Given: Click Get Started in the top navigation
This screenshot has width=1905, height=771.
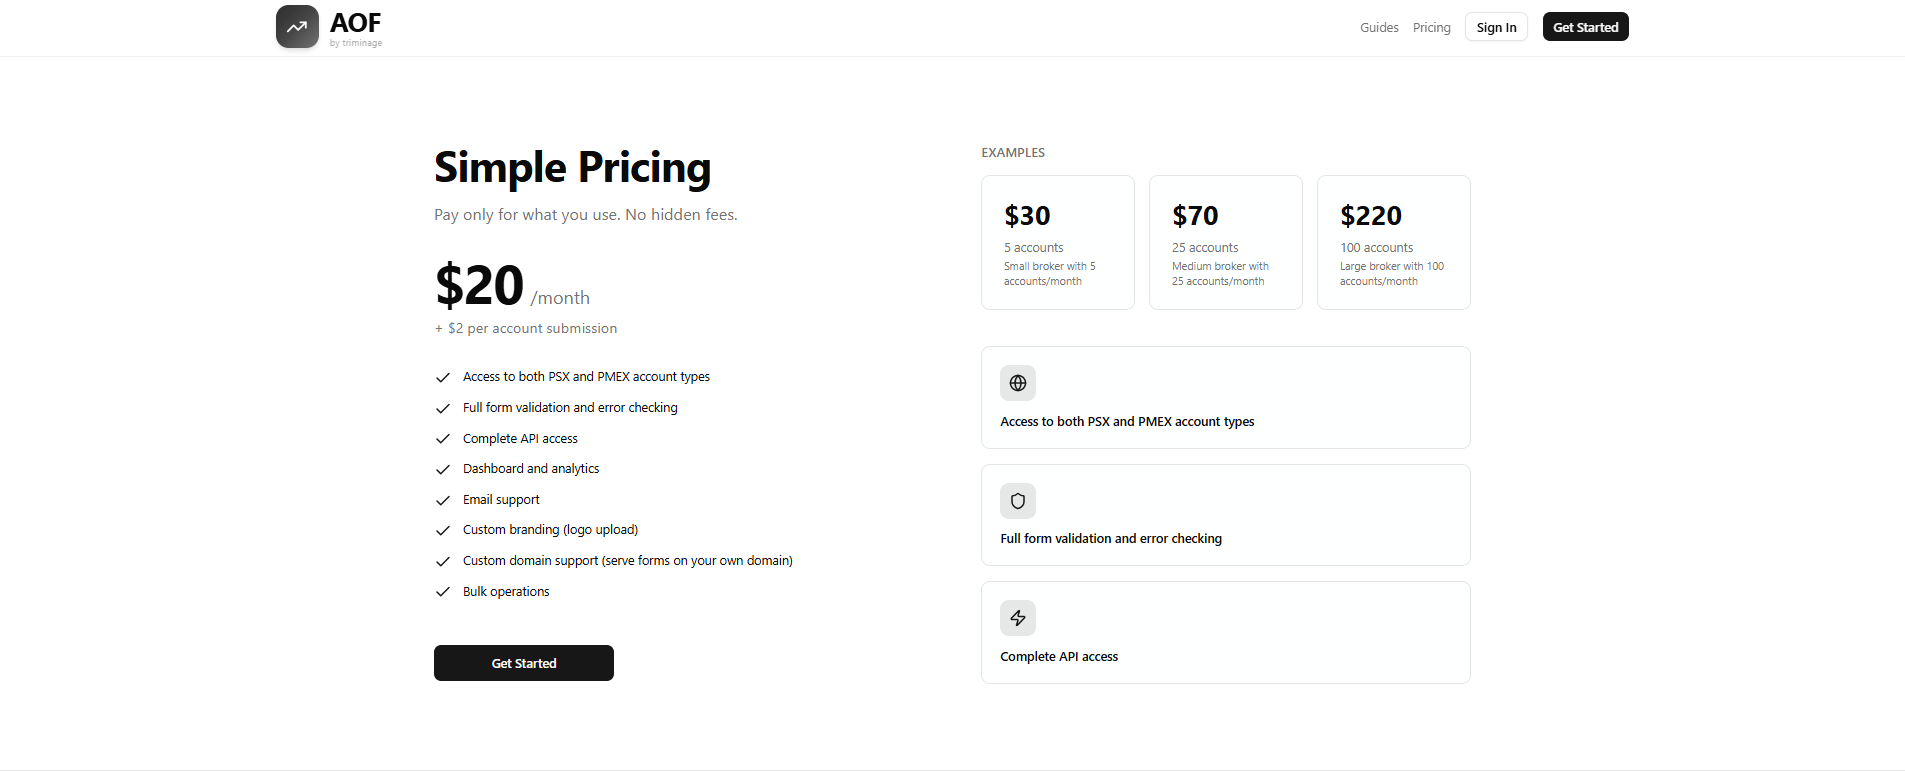Looking at the screenshot, I should 1585,27.
